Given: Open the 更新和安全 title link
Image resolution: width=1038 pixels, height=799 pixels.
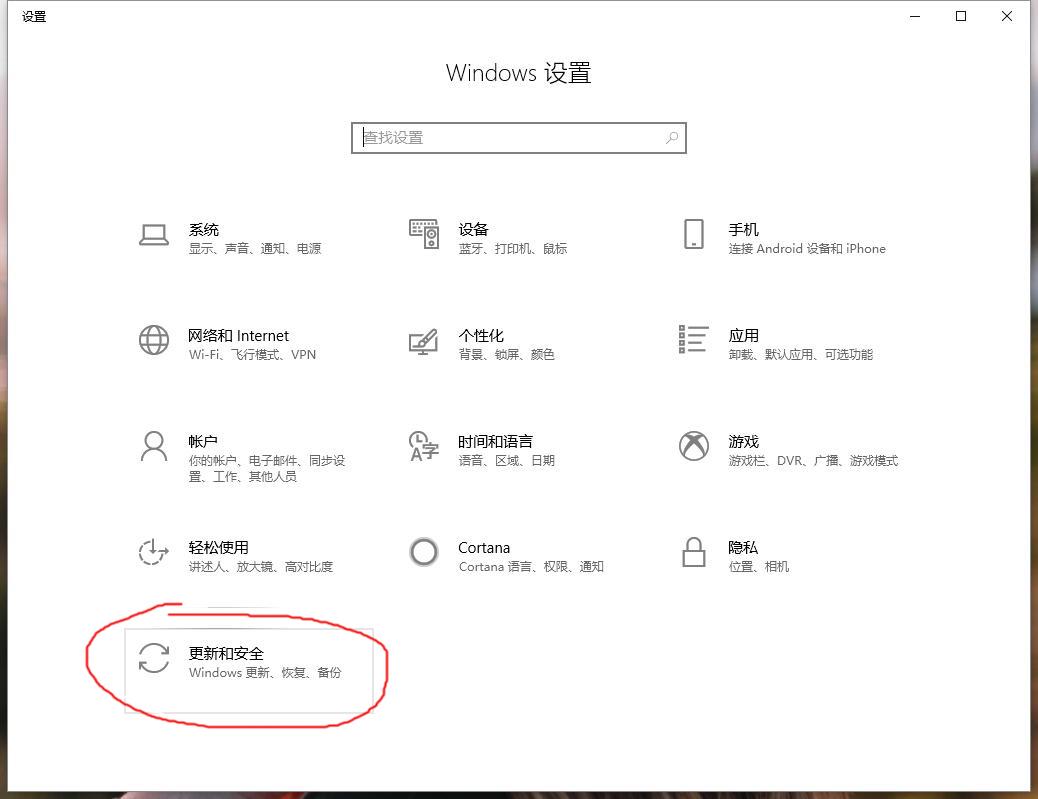Looking at the screenshot, I should point(226,653).
